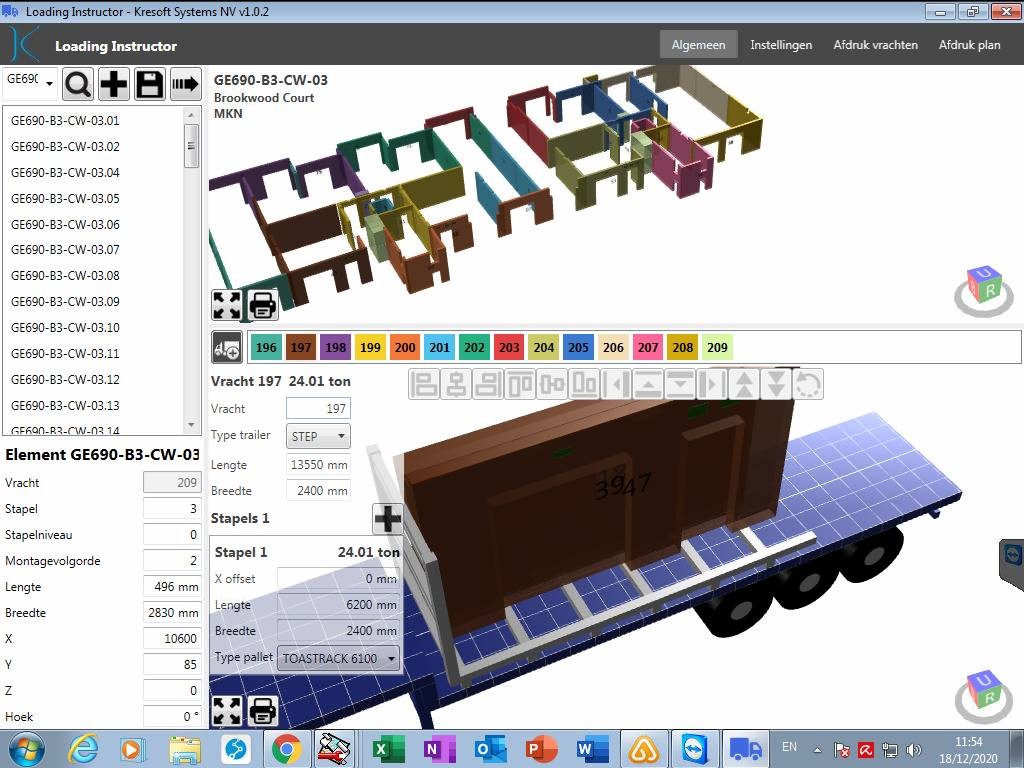Add a new stack with plus button

(387, 518)
